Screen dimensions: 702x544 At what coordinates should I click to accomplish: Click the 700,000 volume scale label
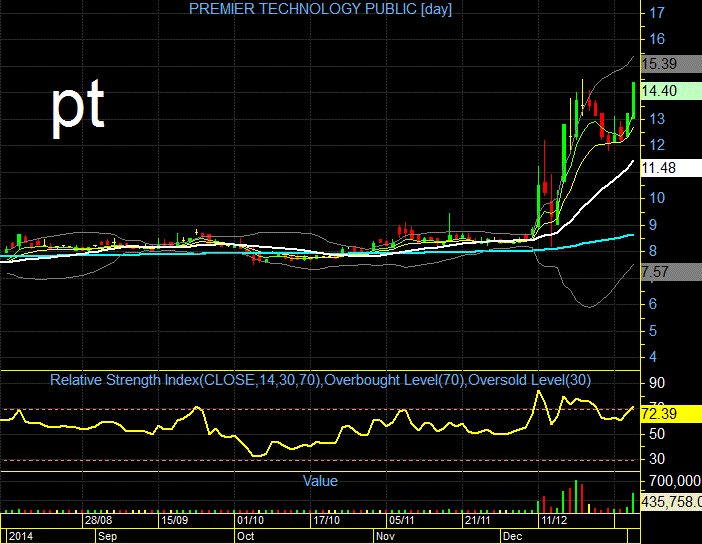click(675, 481)
